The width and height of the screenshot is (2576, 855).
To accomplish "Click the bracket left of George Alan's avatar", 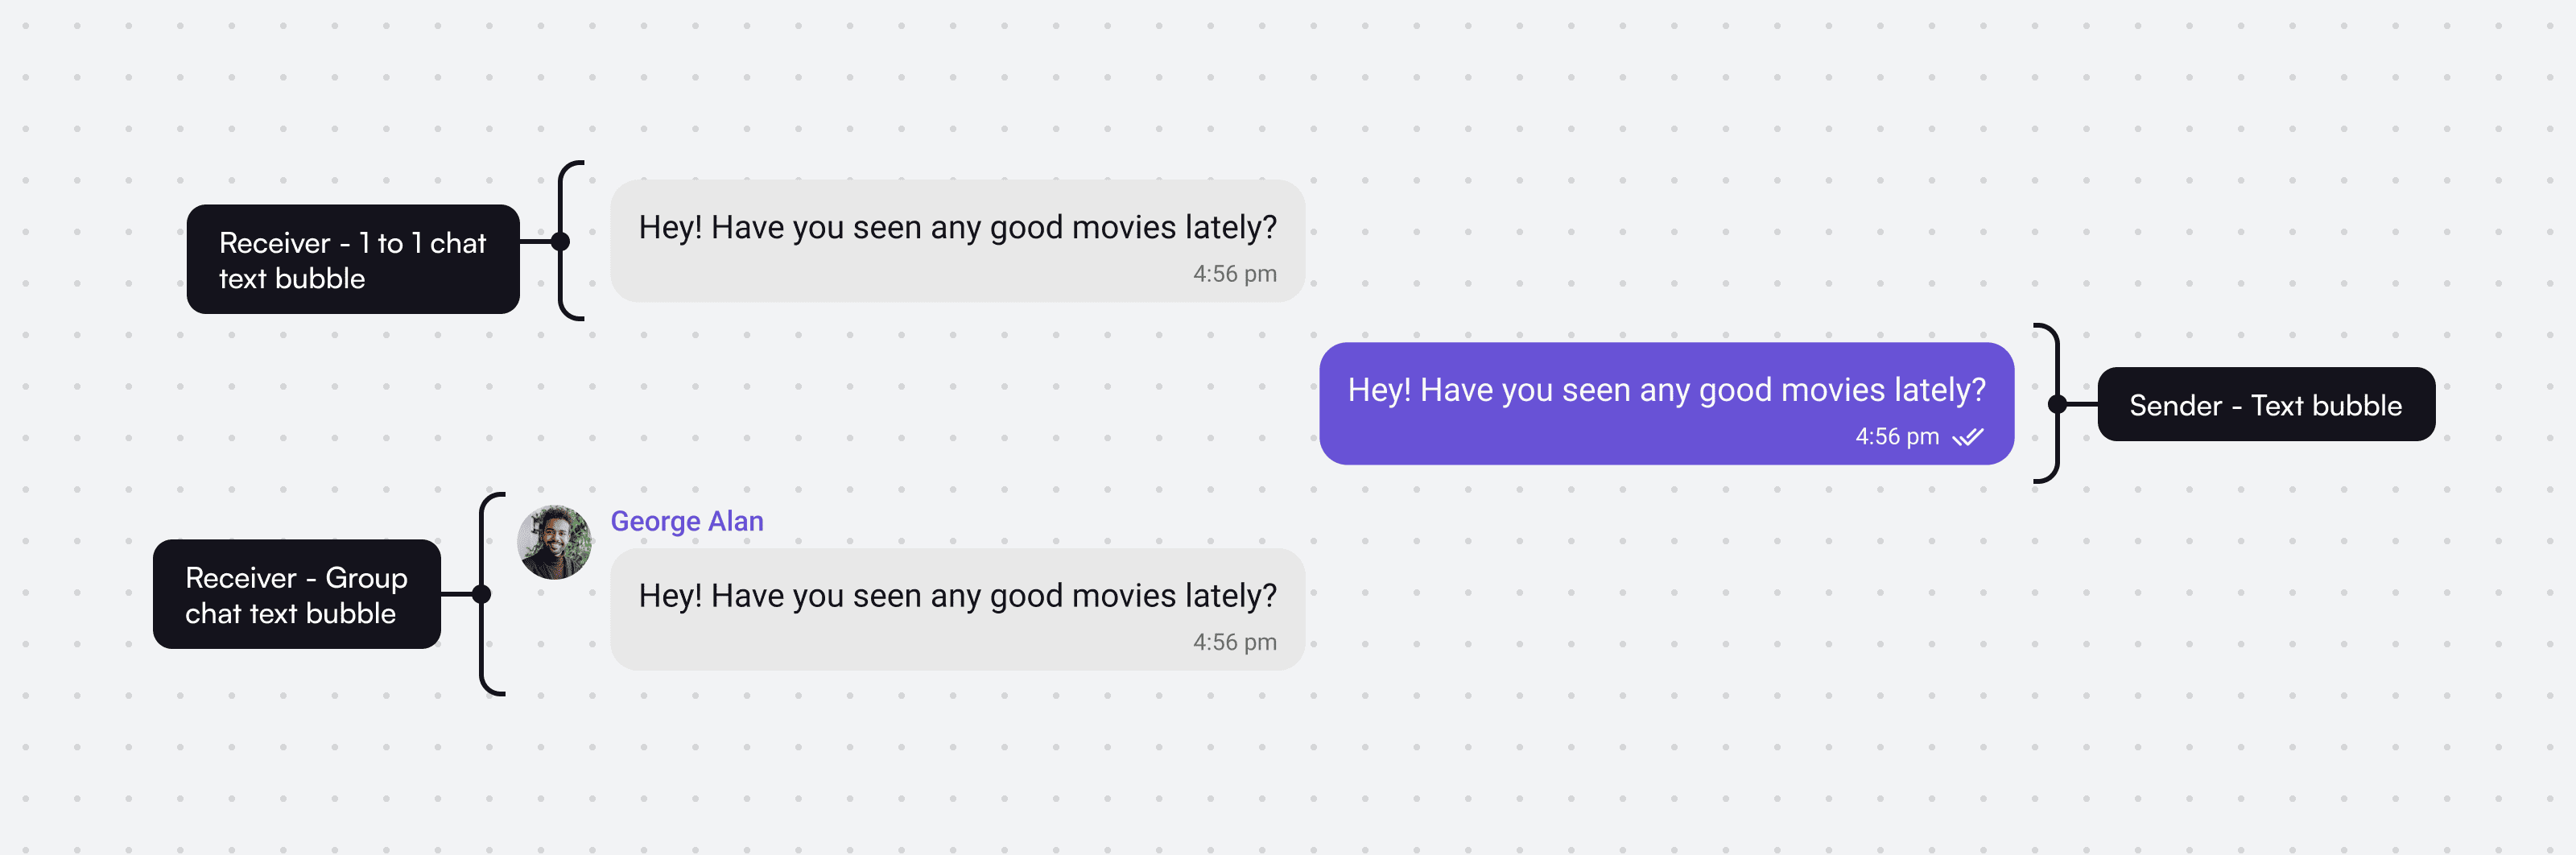I will [491, 594].
